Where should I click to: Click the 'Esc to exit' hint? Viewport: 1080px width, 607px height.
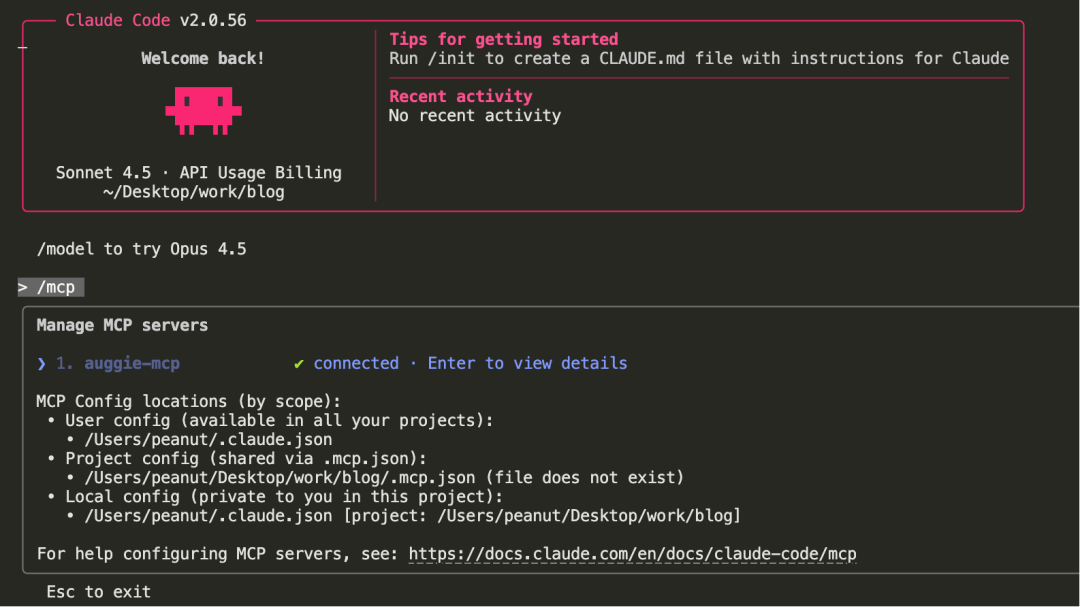click(x=98, y=592)
